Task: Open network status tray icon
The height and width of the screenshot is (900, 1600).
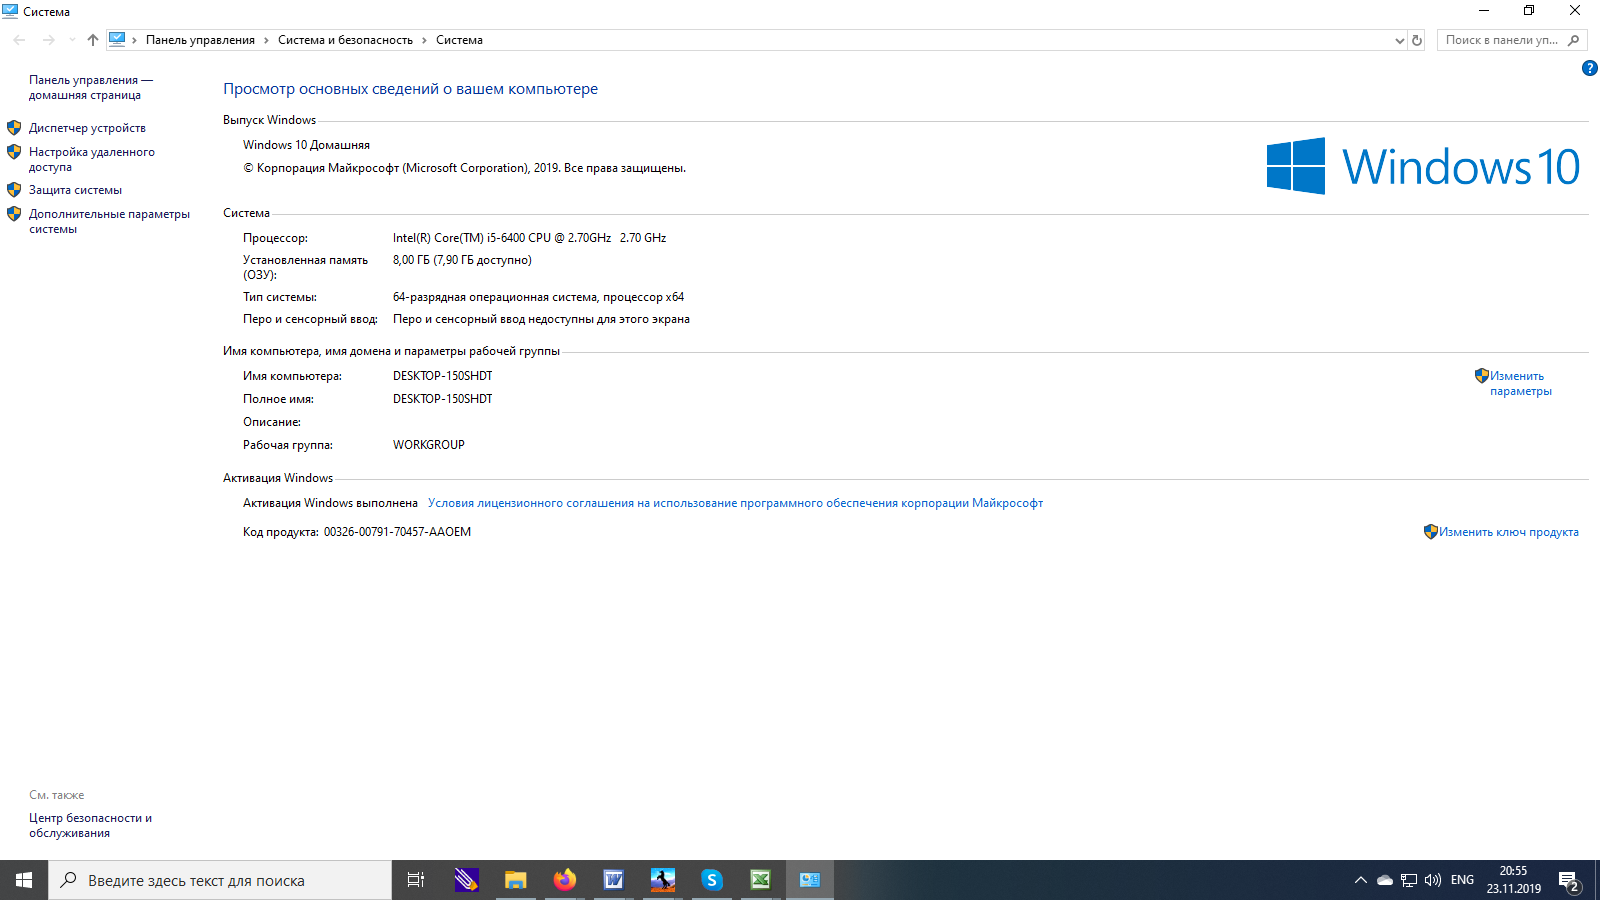Action: point(1409,880)
